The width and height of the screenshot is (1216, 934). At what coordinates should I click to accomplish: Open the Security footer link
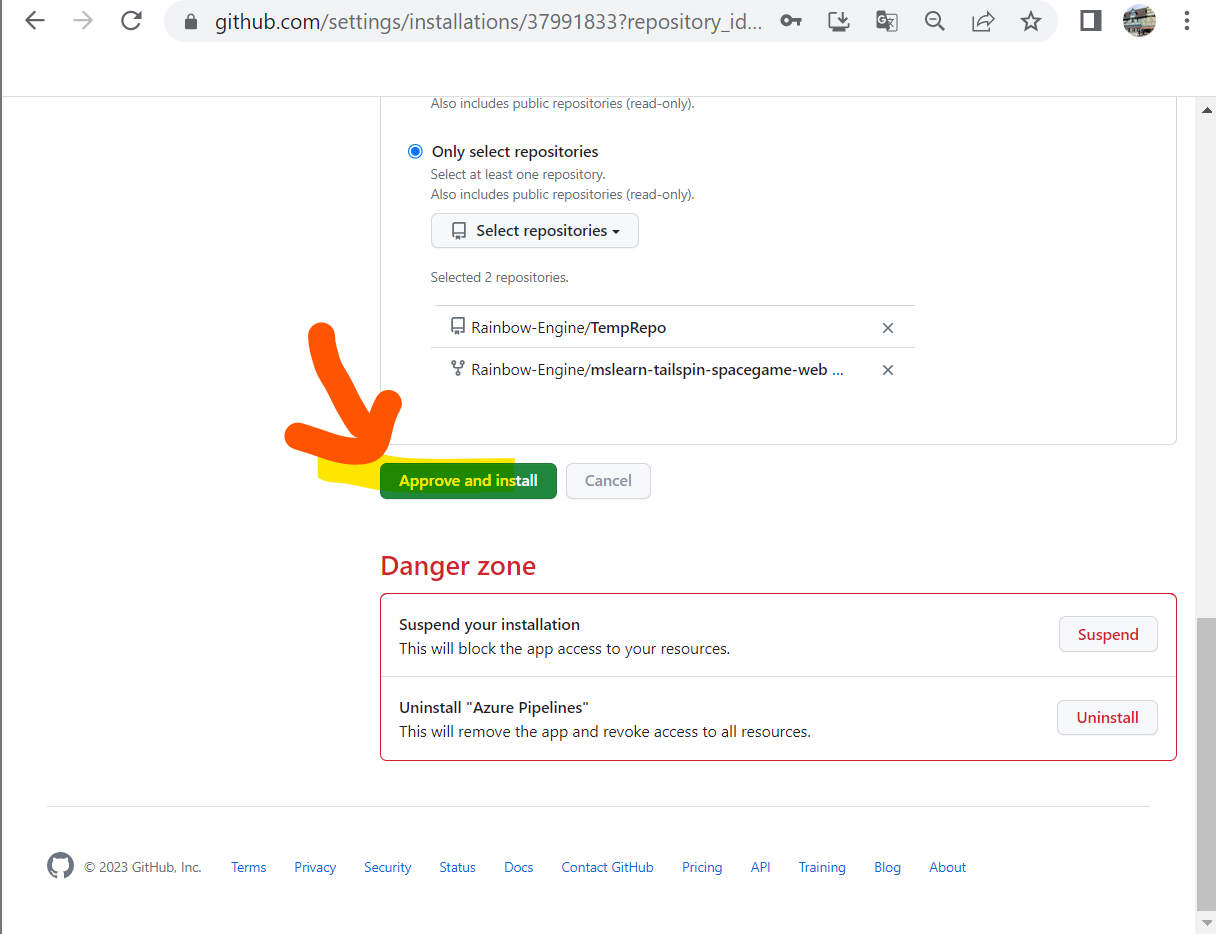pyautogui.click(x=388, y=867)
